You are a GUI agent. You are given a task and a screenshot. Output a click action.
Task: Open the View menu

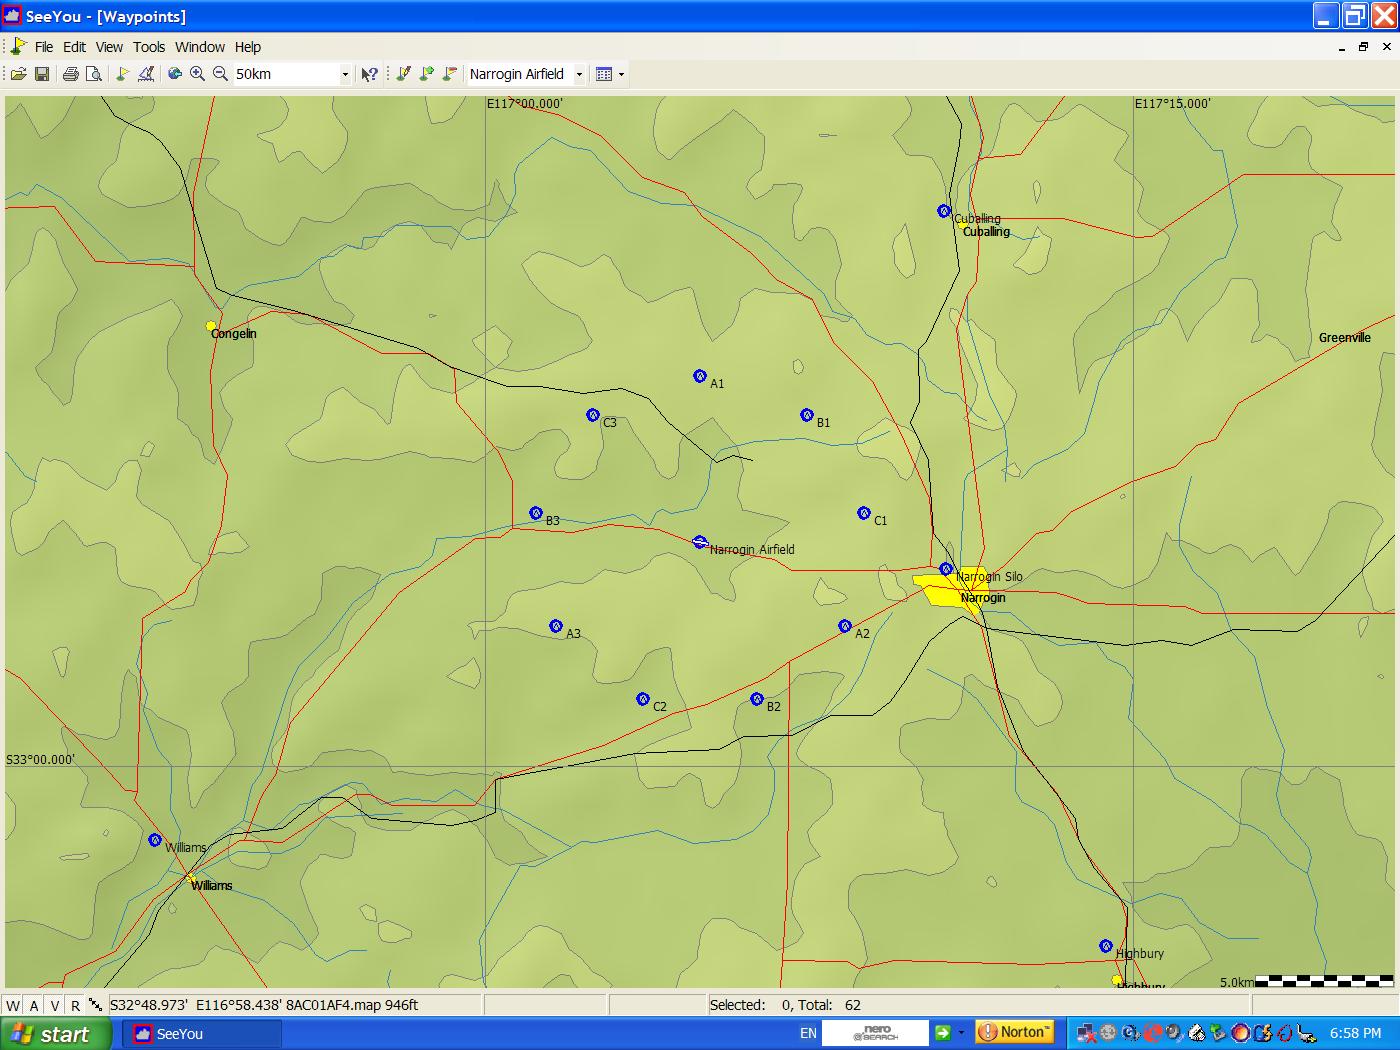pyautogui.click(x=109, y=47)
